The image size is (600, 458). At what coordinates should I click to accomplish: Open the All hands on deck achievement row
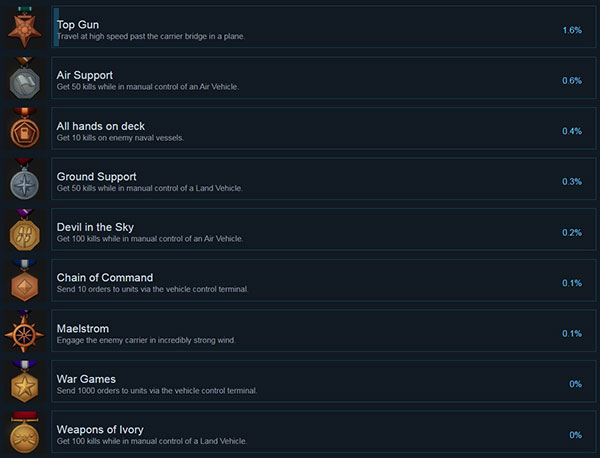coord(324,128)
